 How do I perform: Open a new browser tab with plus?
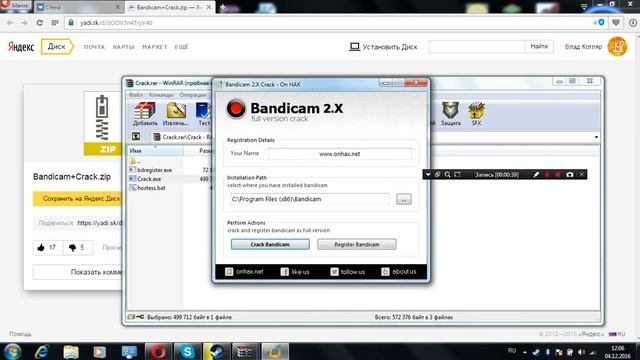coord(223,7)
